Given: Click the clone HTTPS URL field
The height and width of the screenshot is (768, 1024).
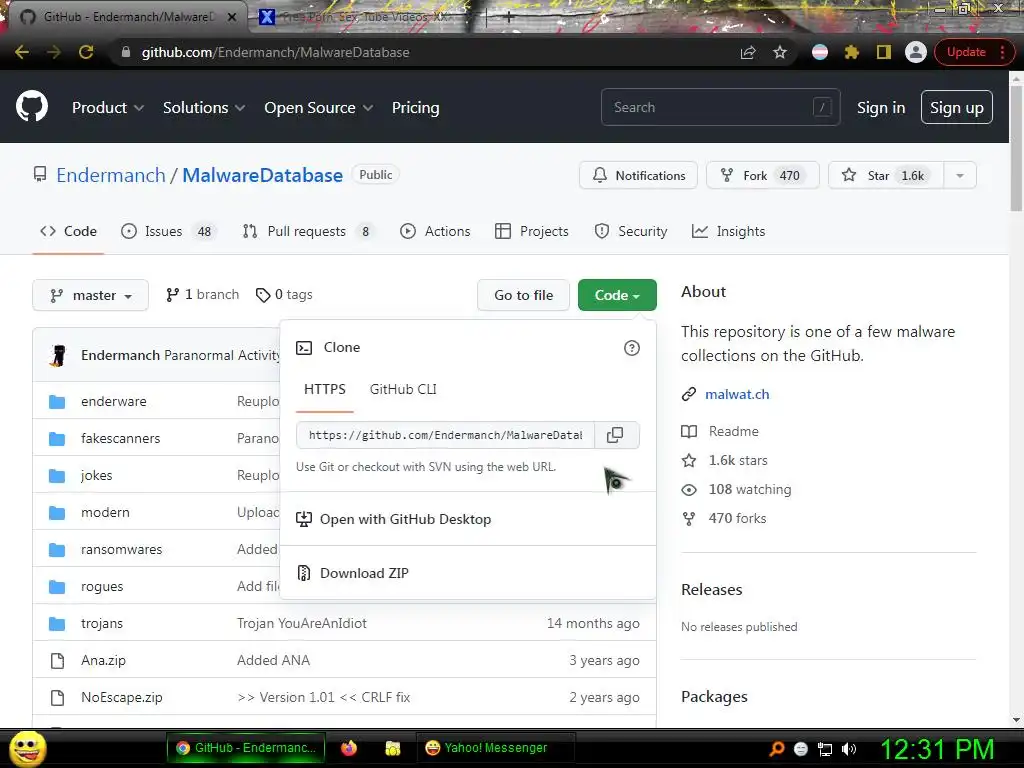Looking at the screenshot, I should (445, 435).
